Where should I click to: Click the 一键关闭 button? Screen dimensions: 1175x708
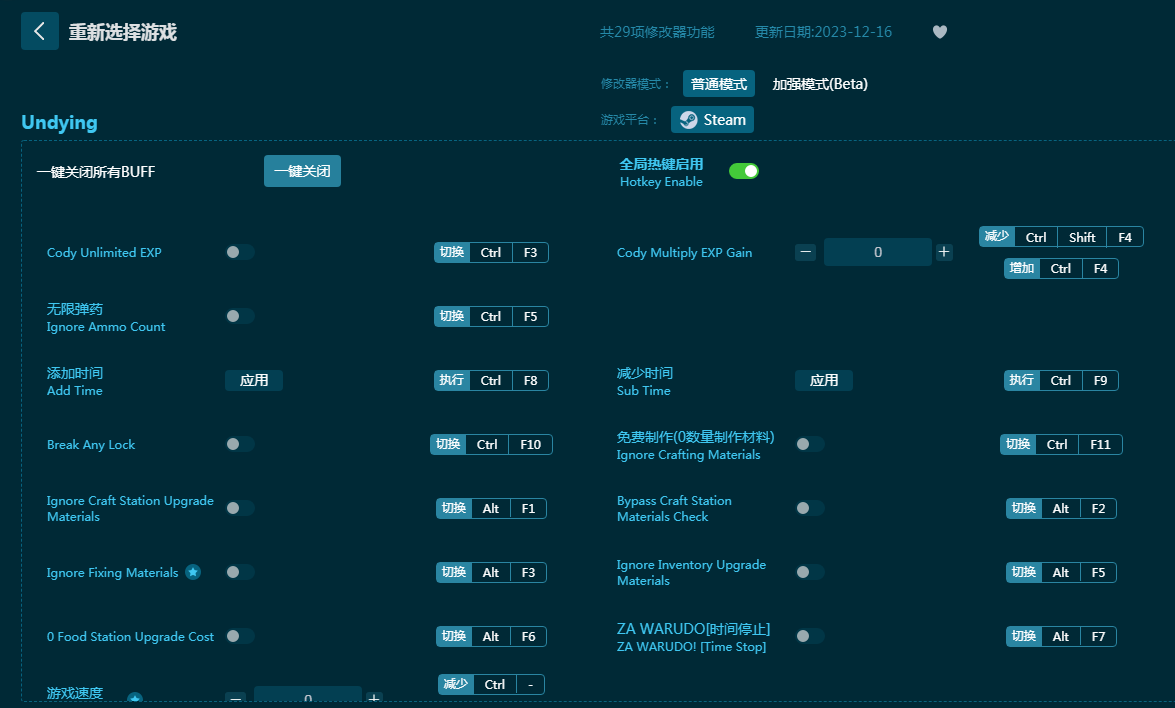[x=302, y=171]
